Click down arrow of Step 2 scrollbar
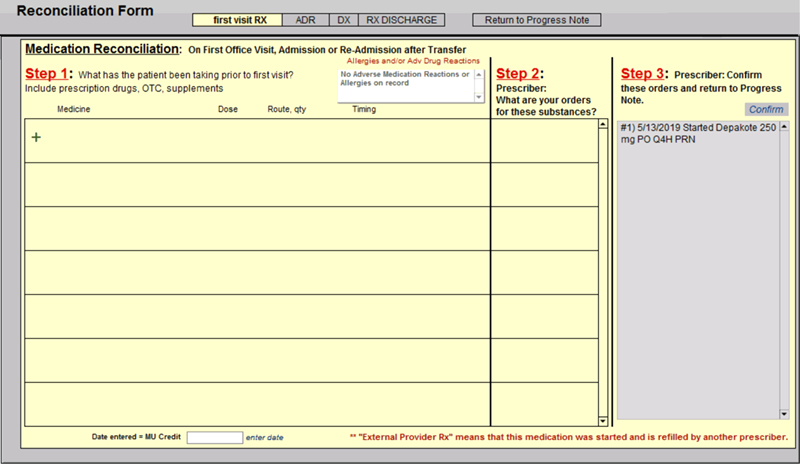800x464 pixels. pos(603,421)
